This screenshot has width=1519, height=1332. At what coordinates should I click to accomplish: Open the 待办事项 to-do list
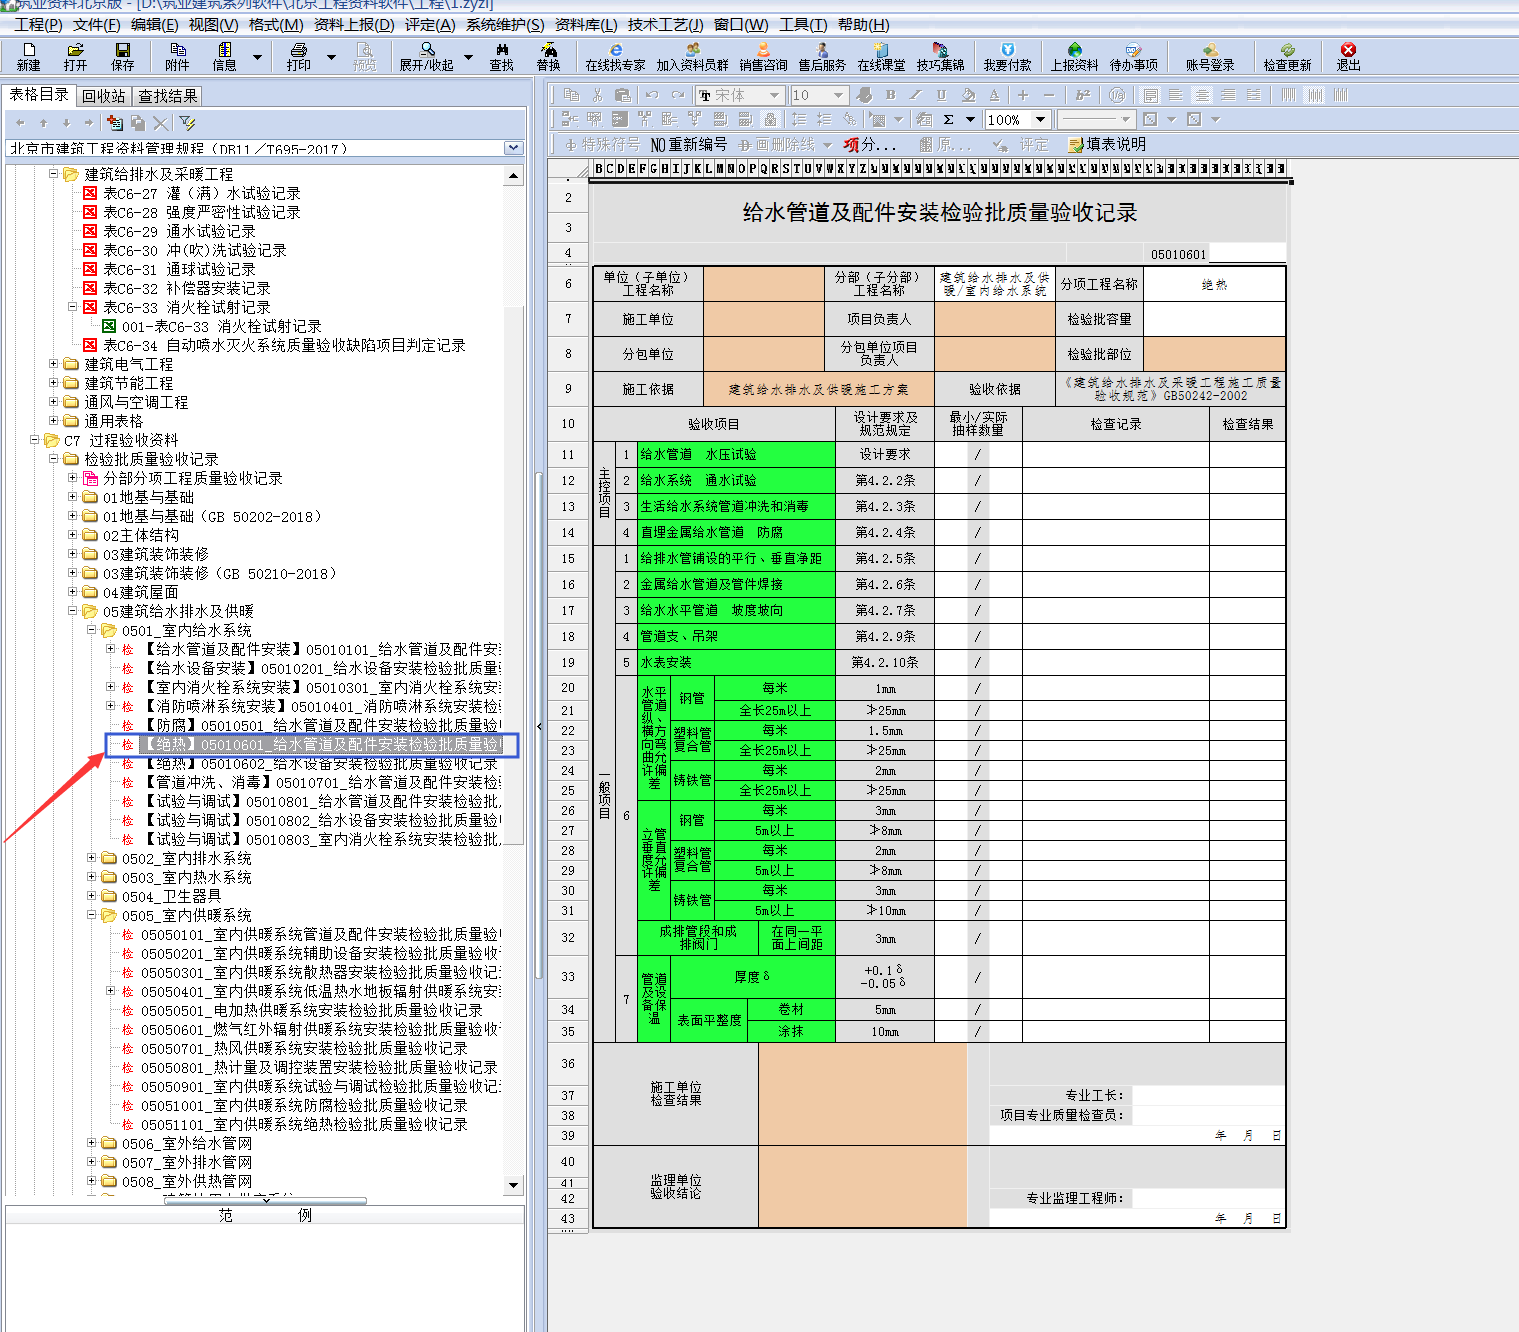[x=1133, y=56]
